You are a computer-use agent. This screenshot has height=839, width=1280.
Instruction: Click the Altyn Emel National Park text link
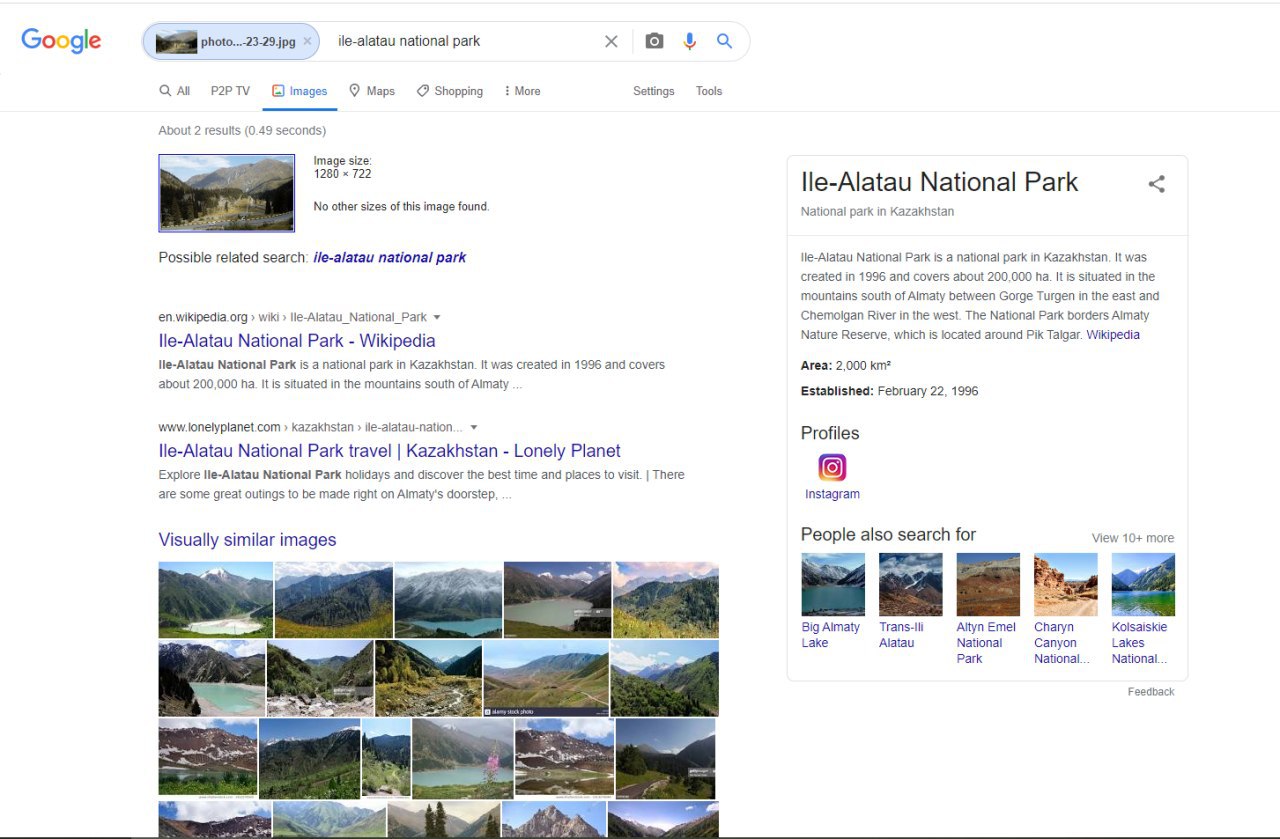tap(986, 643)
